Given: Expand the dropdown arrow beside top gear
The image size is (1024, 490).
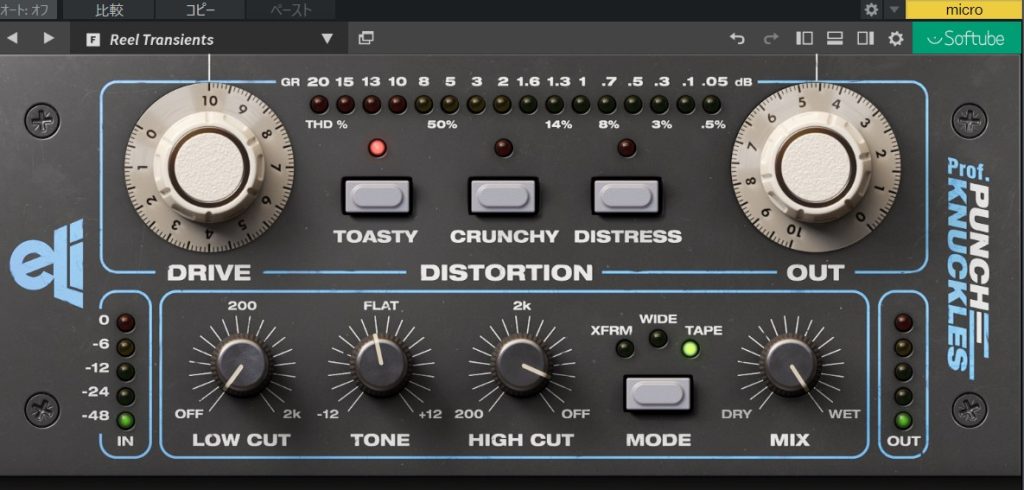Looking at the screenshot, I should point(893,10).
